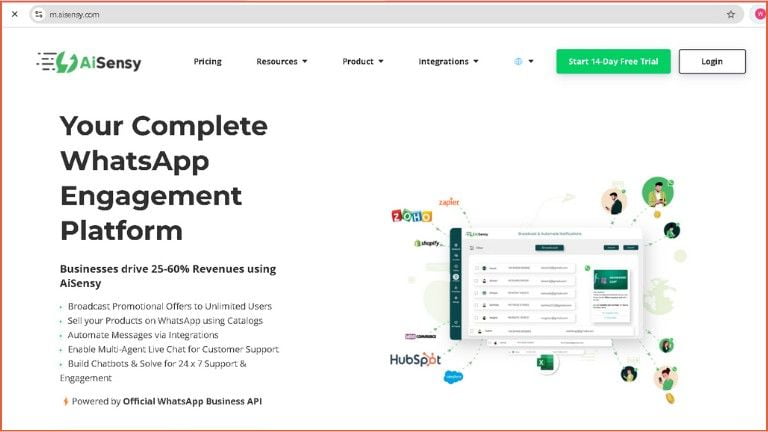Click the HubSpot logo in illustration

pos(415,360)
